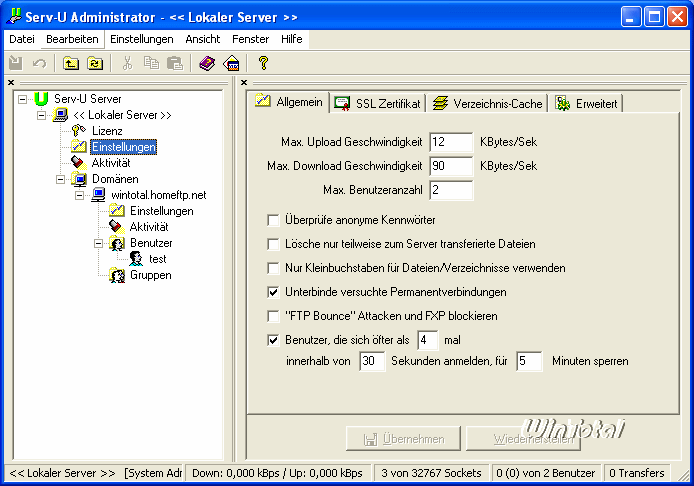Click the folder refresh toolbar icon

[95, 63]
